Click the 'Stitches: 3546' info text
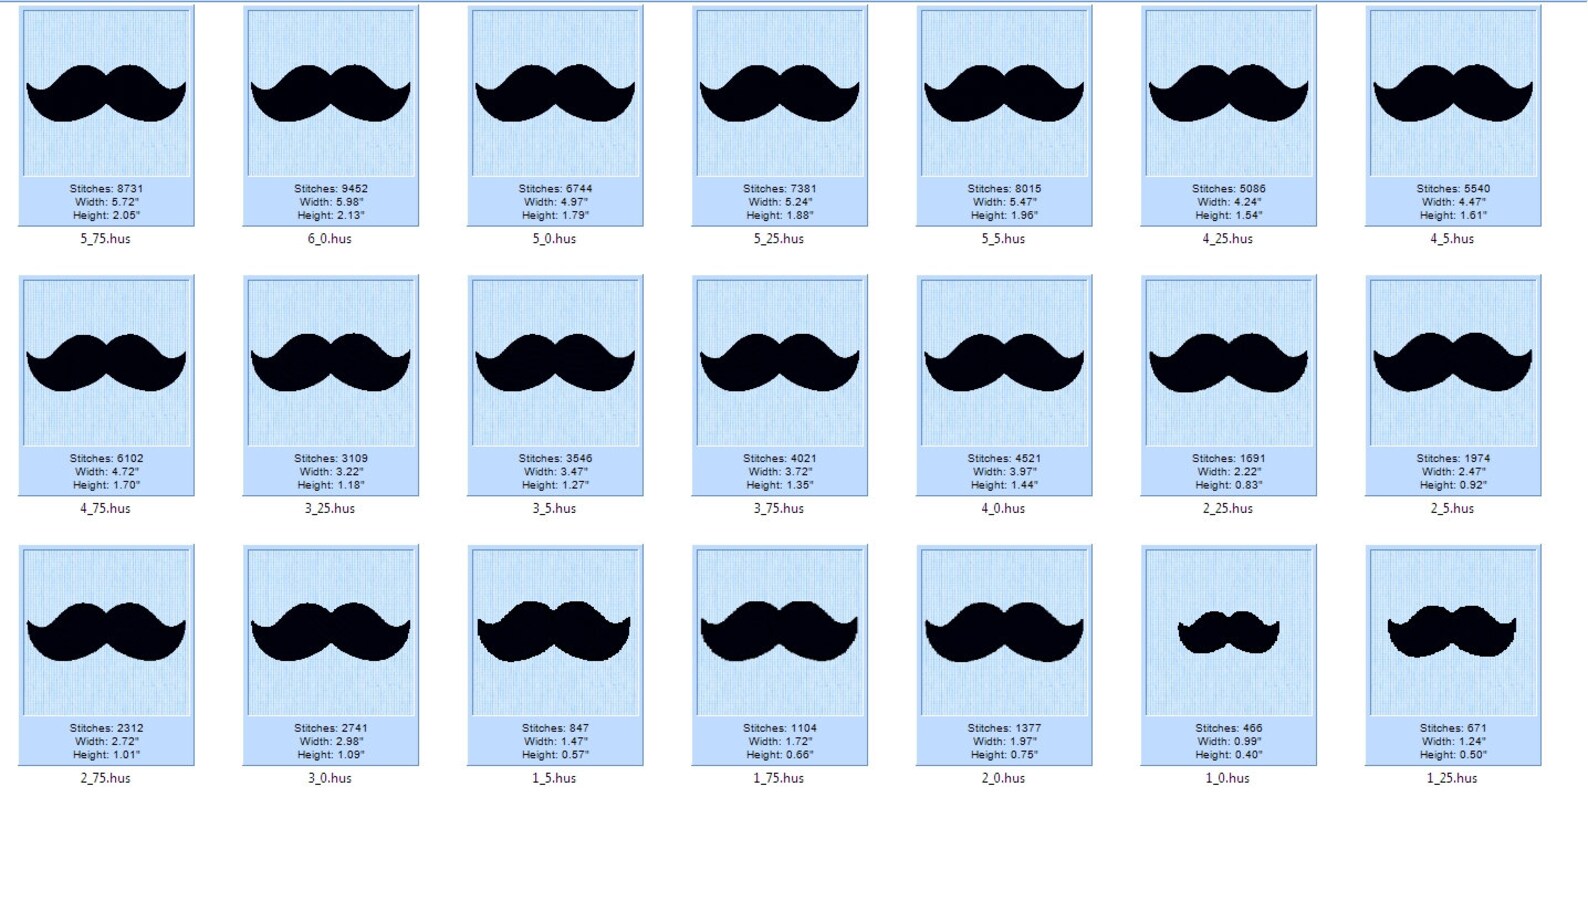This screenshot has height=902, width=1588. point(555,458)
